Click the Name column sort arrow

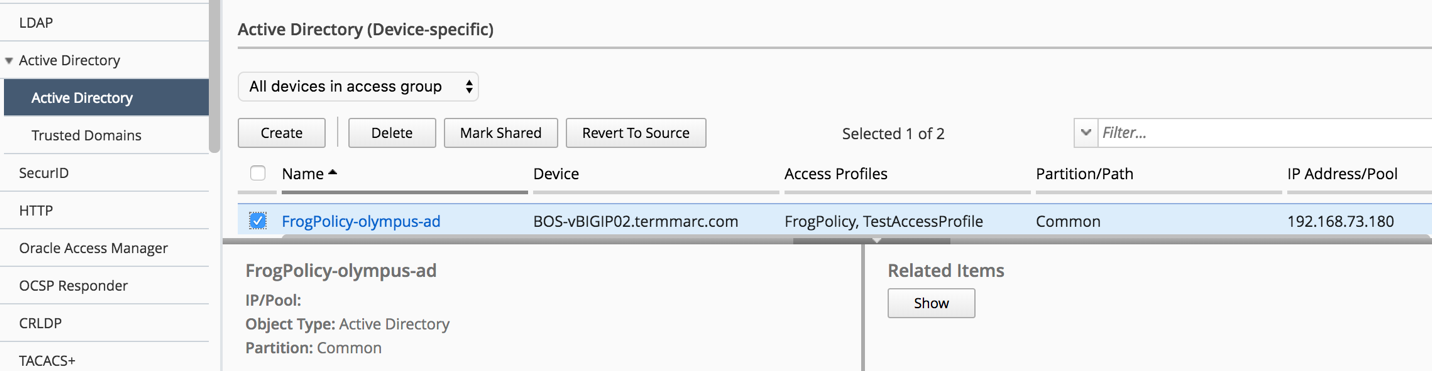tap(333, 173)
